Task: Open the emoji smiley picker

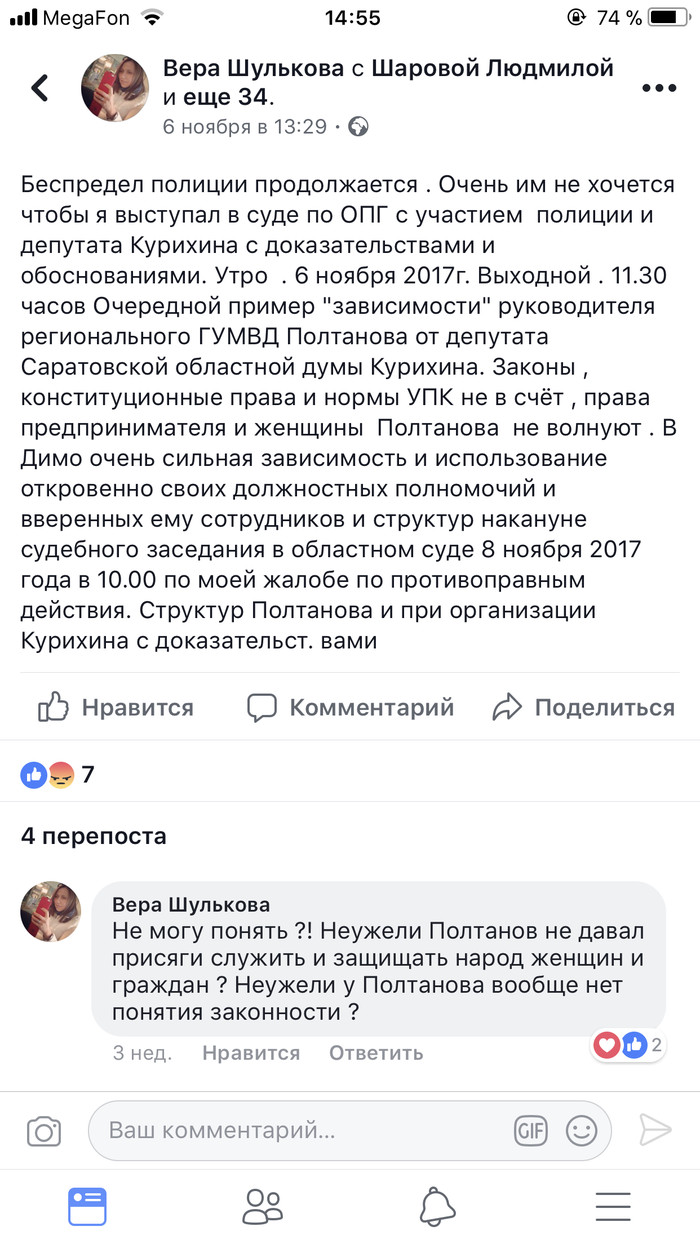Action: point(581,1131)
